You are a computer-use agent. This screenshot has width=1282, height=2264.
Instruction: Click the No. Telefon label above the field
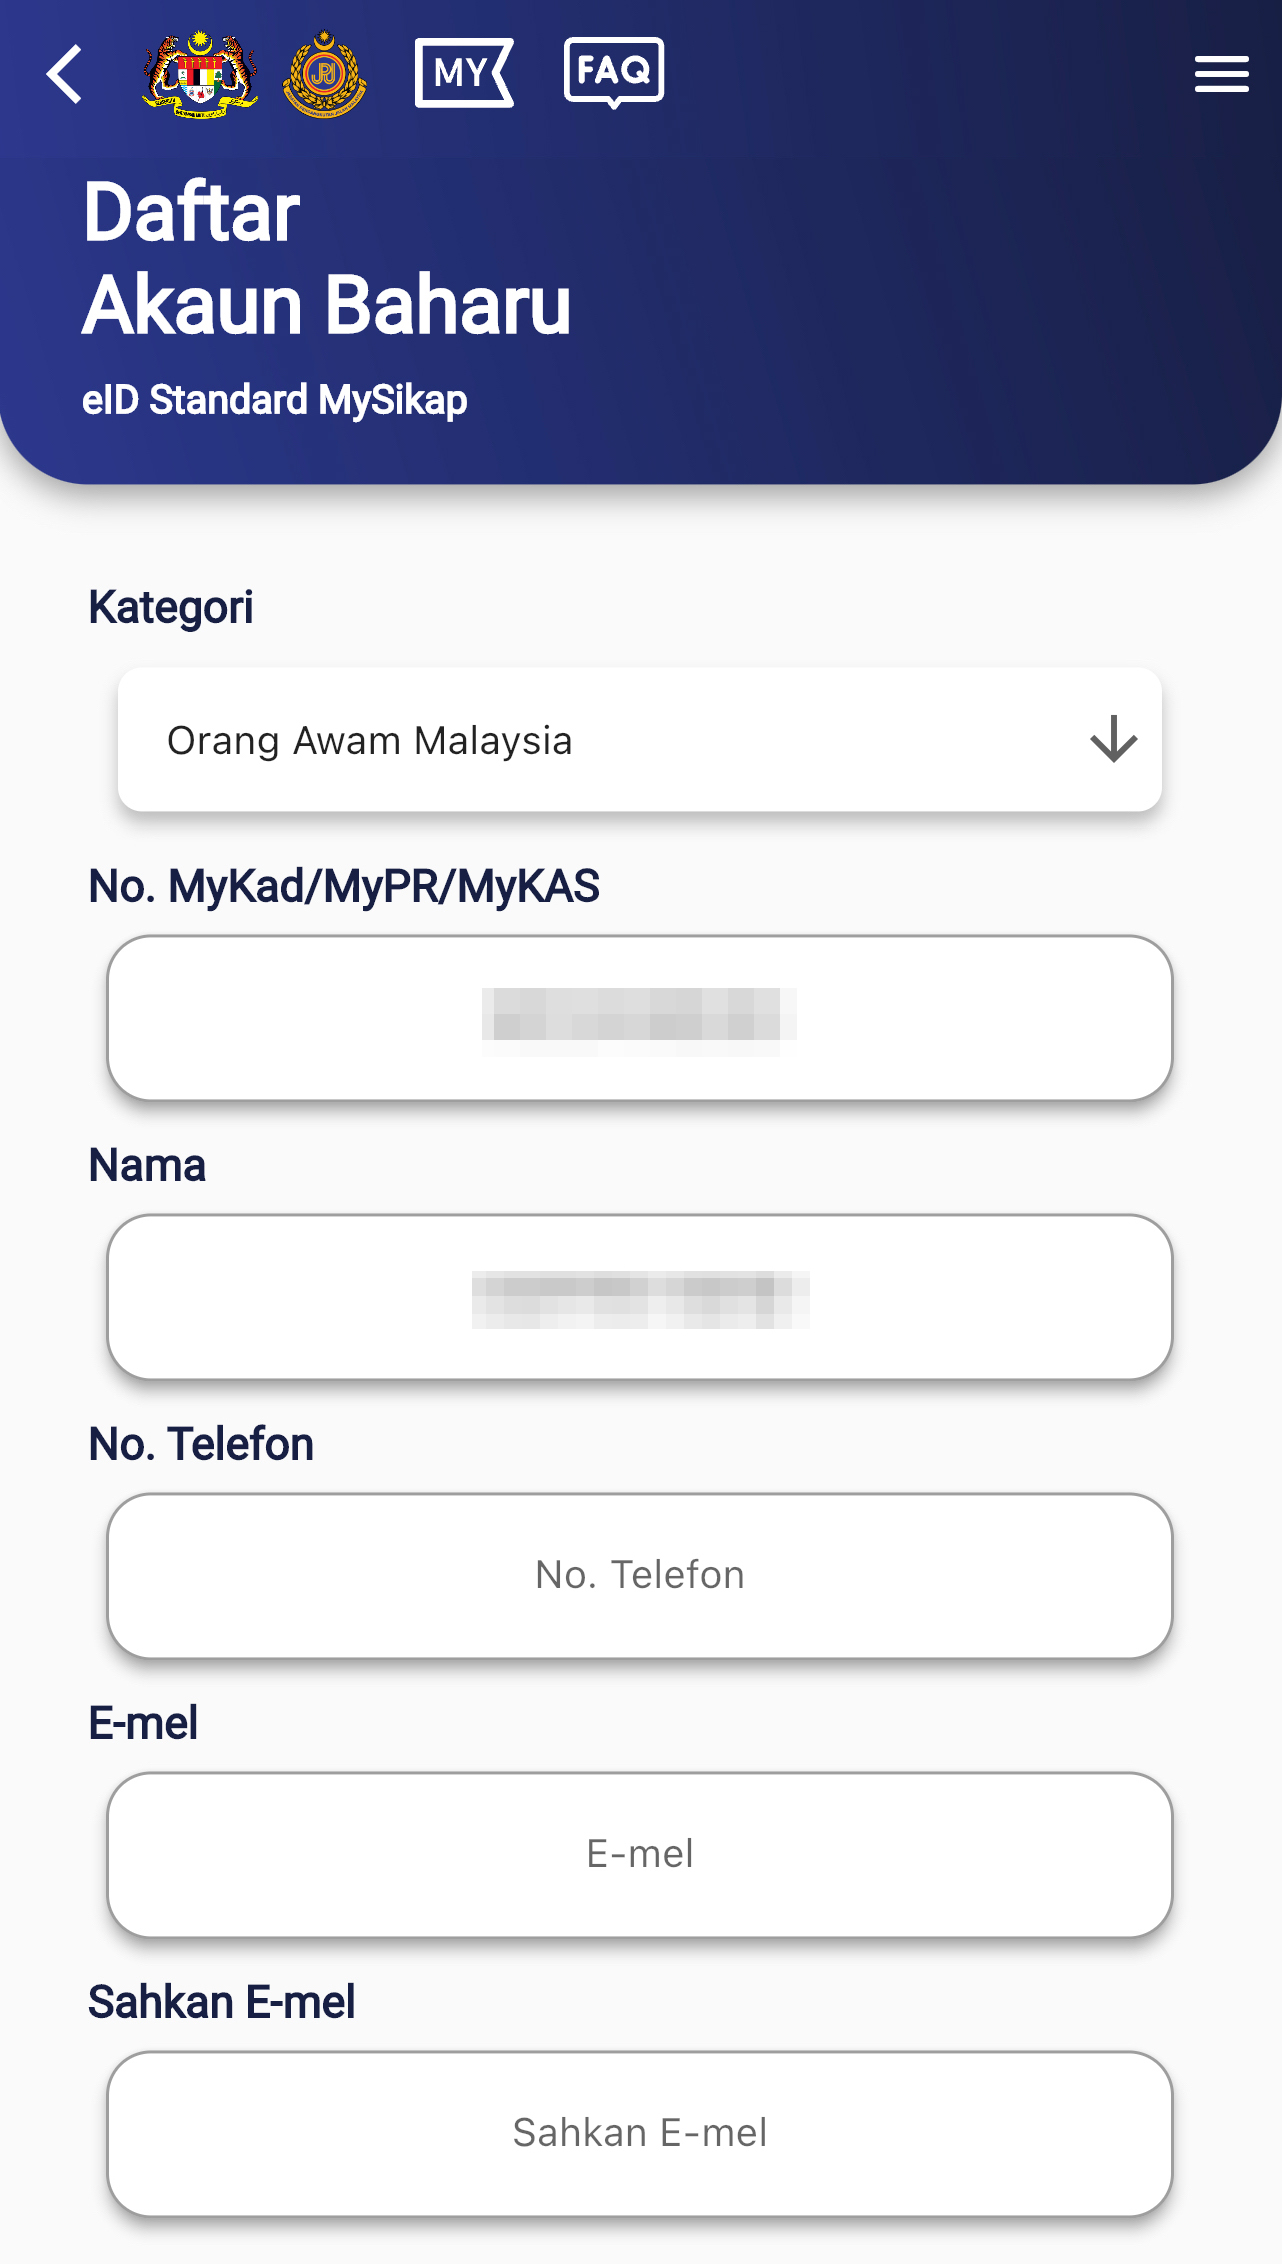[x=201, y=1445]
